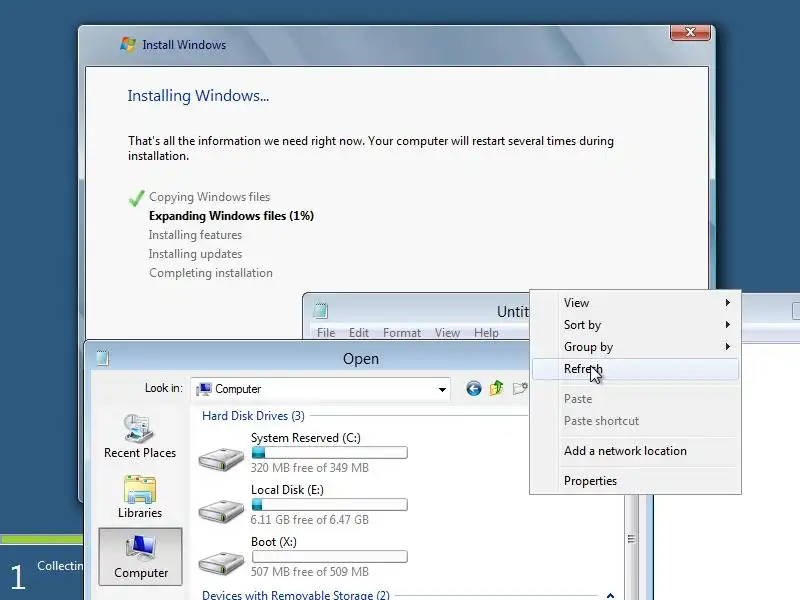Click the Look in combo box field
The height and width of the screenshot is (600, 800).
click(x=321, y=390)
